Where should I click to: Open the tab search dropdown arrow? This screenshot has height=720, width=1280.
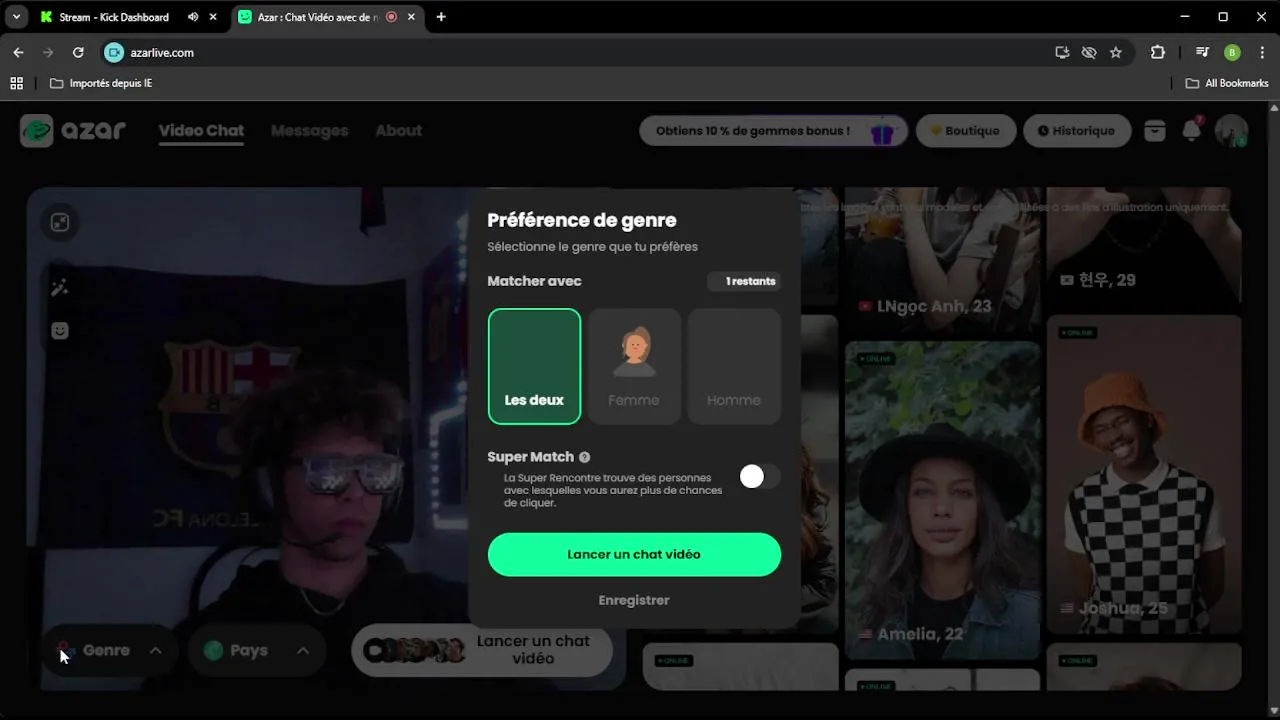click(x=16, y=17)
